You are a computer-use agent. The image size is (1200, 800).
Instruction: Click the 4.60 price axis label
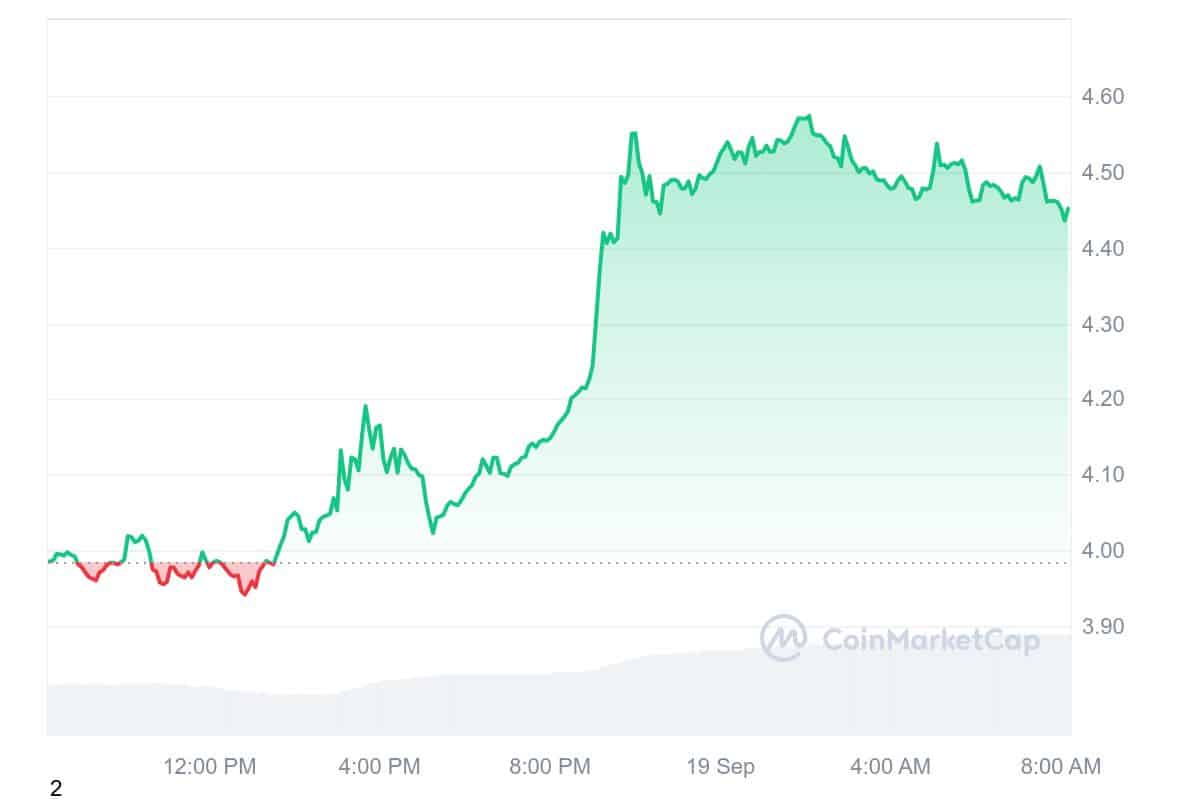coord(1104,97)
